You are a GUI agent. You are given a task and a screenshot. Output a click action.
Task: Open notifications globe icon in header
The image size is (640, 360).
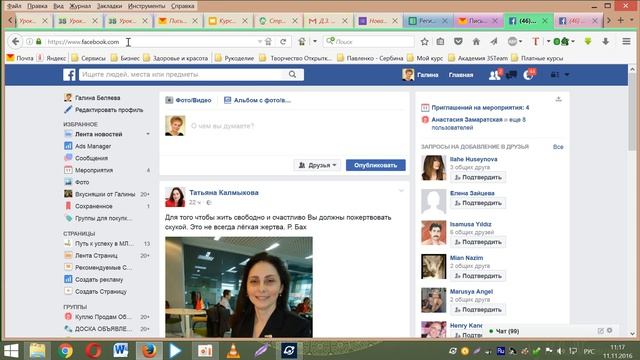click(528, 75)
